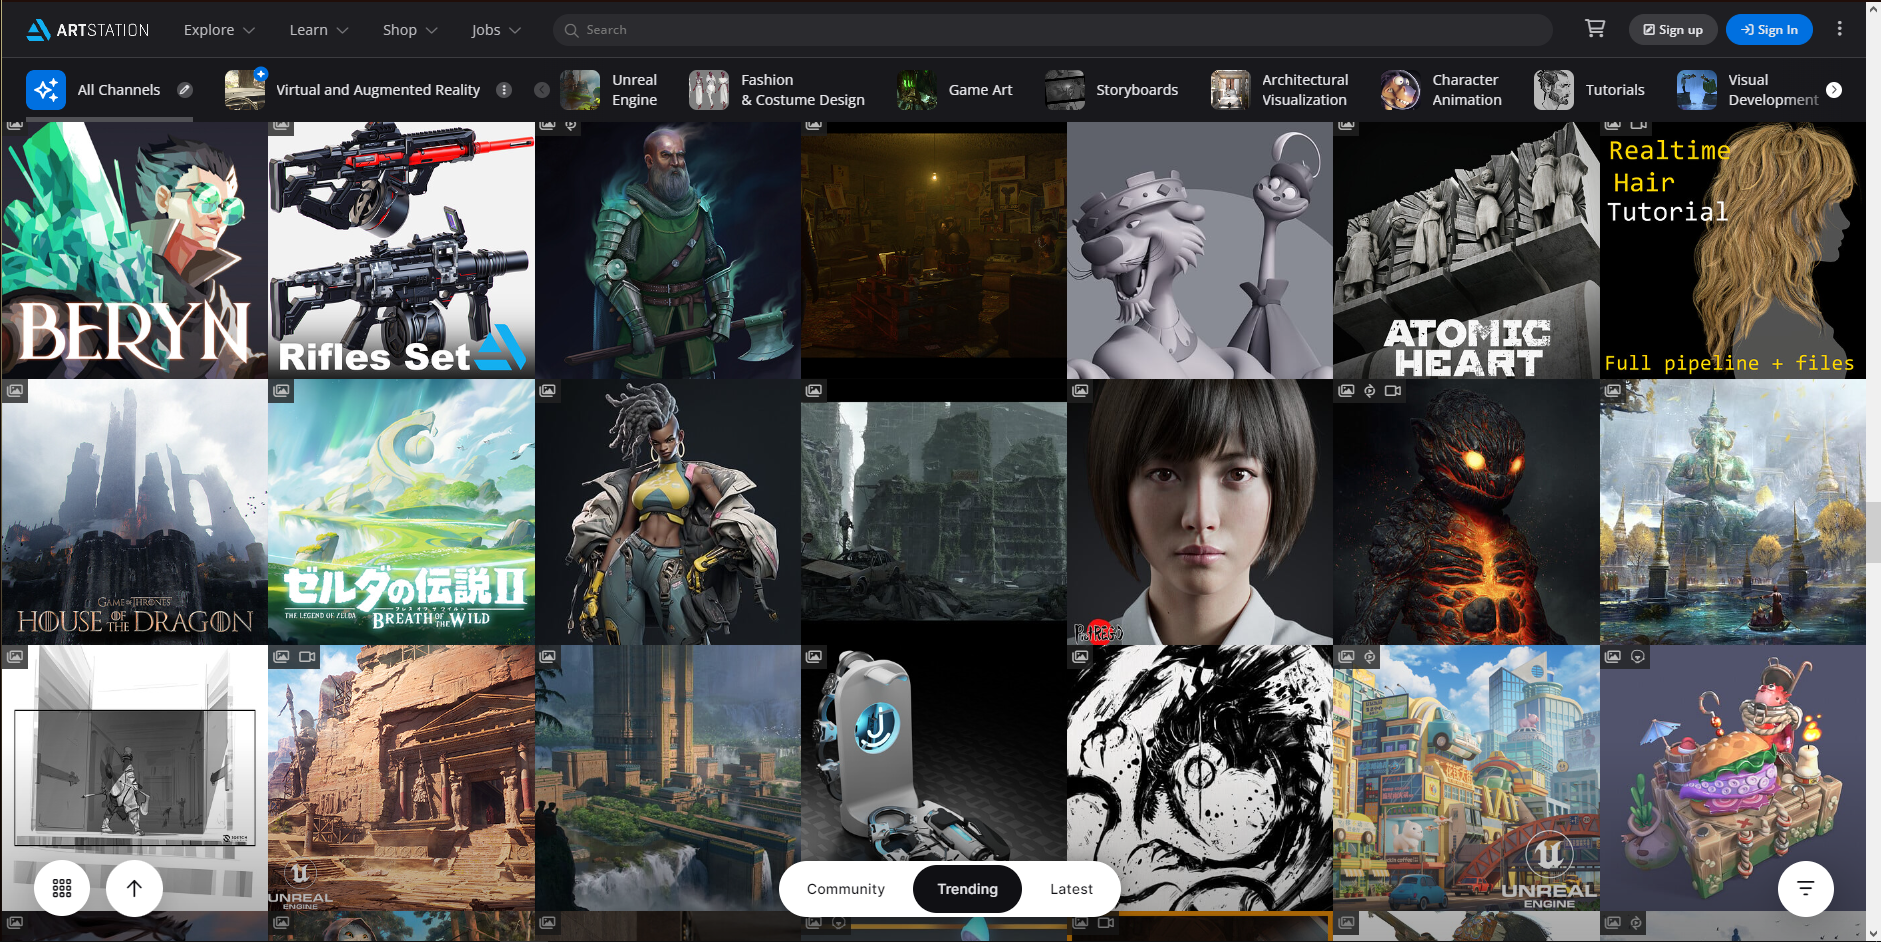Open the BERYN artwork thumbnail
The height and width of the screenshot is (942, 1881).
click(135, 250)
